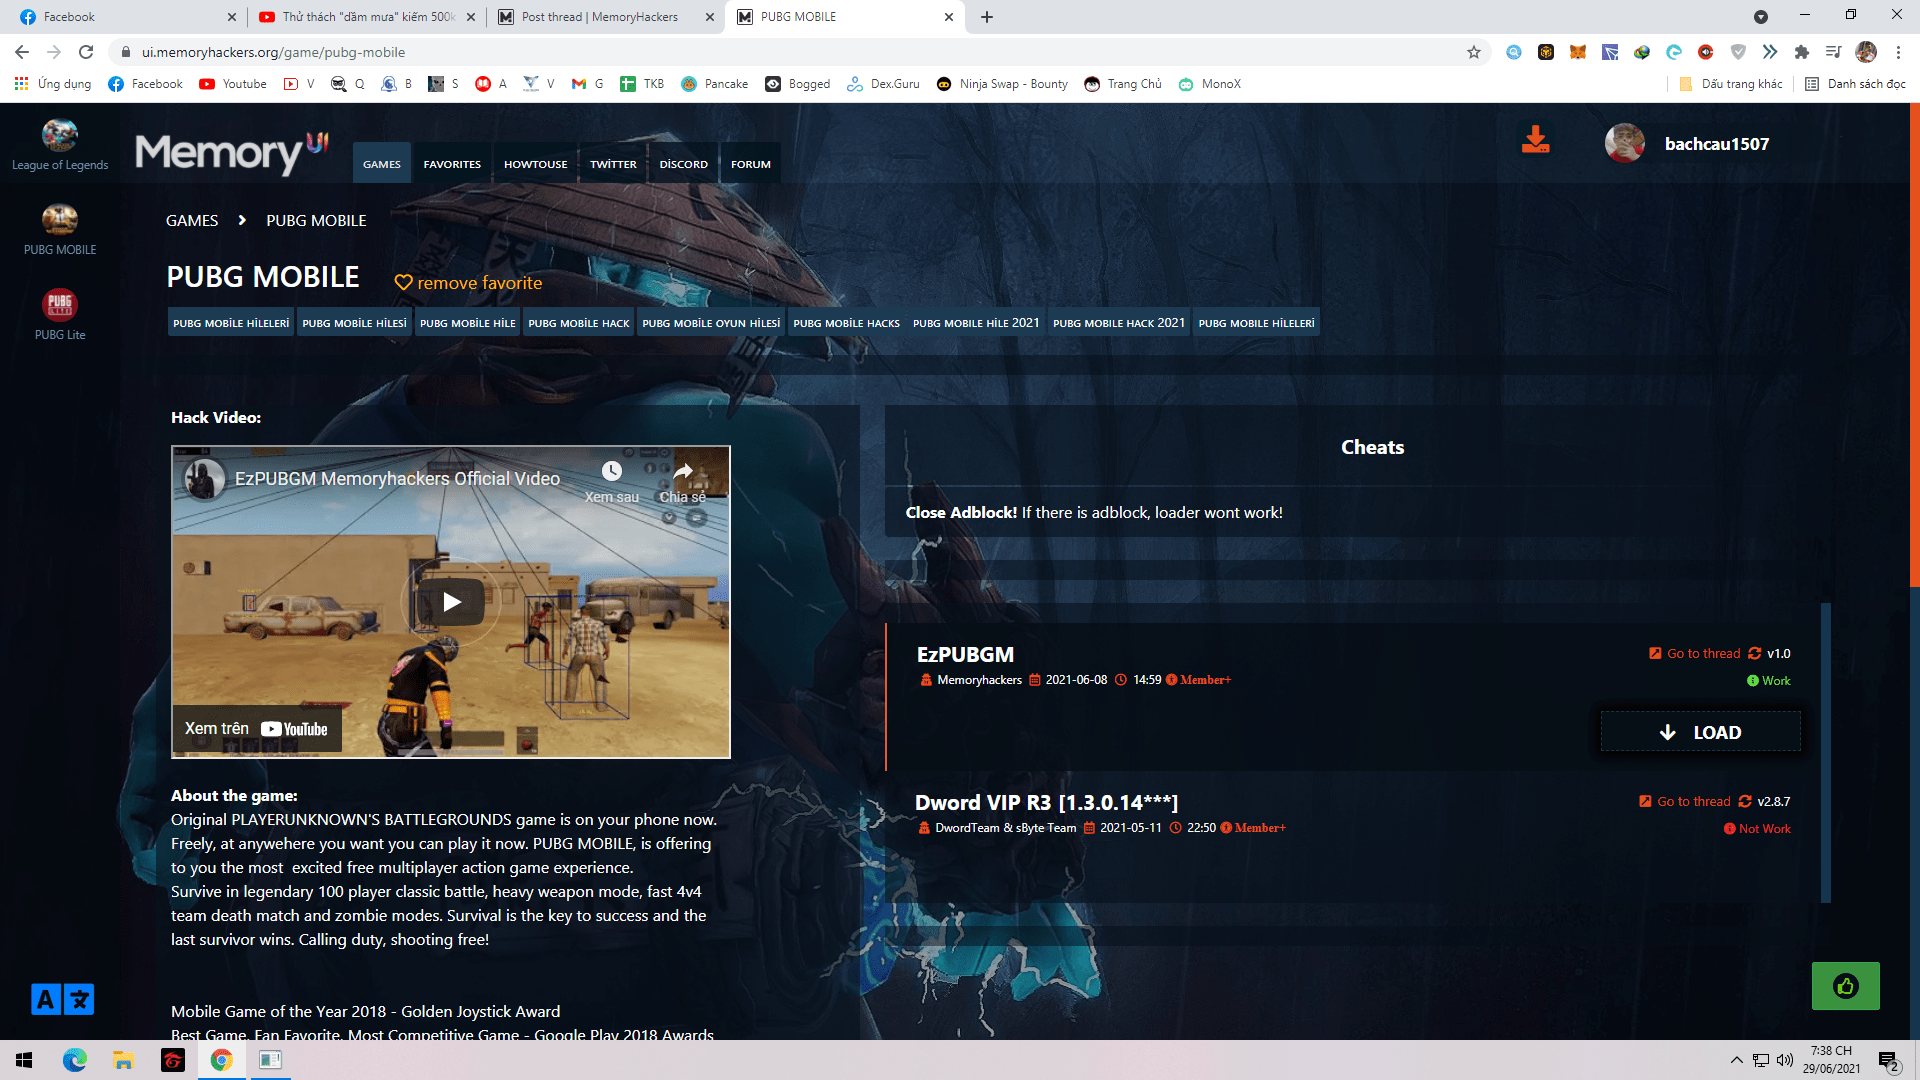Open the GAMES nav tab
Image resolution: width=1920 pixels, height=1080 pixels.
coord(382,164)
